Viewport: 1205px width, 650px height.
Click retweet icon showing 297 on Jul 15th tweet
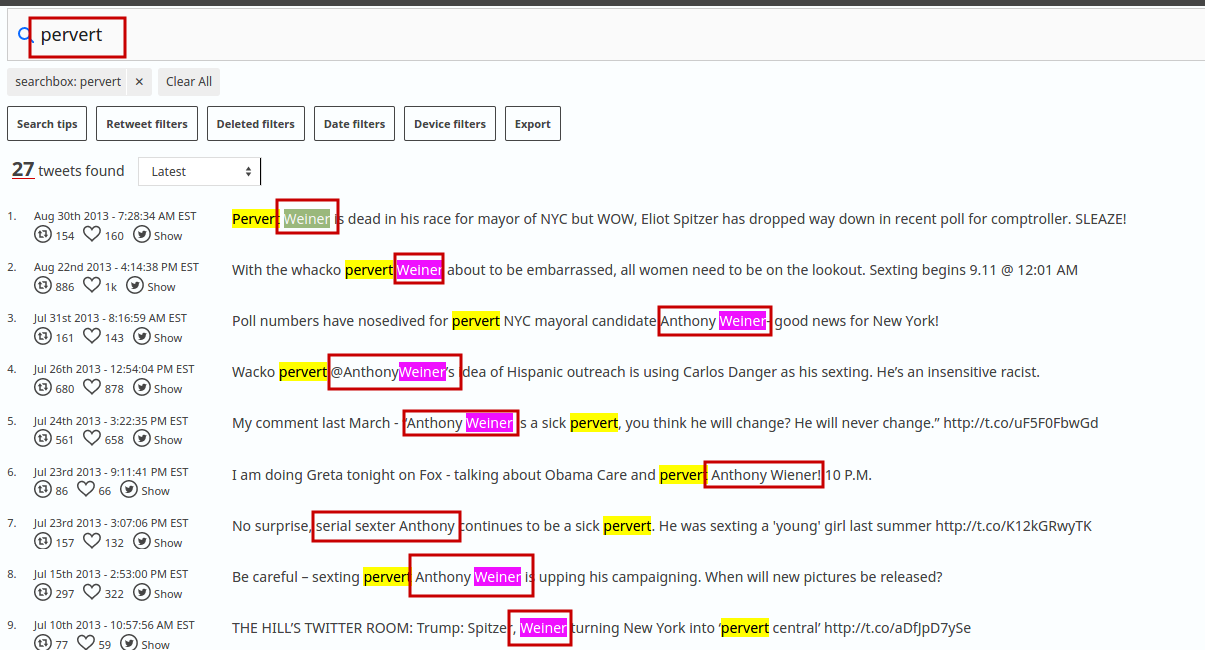43,592
